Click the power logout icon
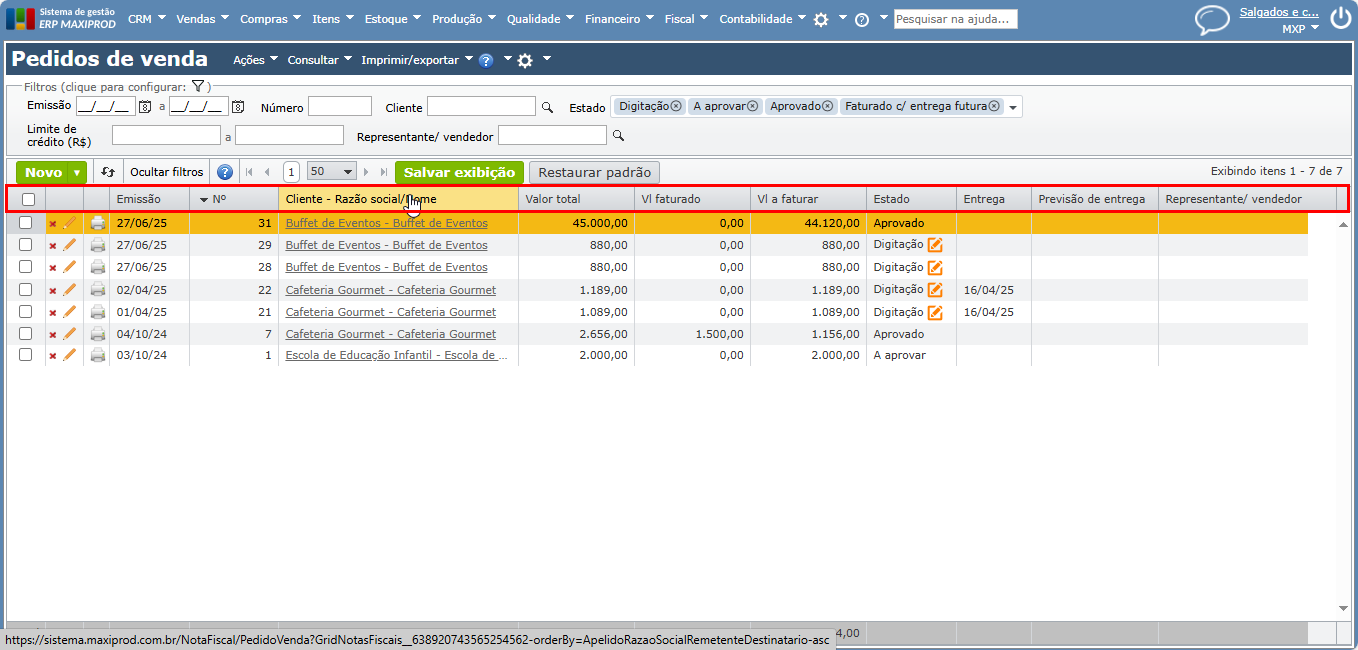The width and height of the screenshot is (1358, 650). (1340, 19)
